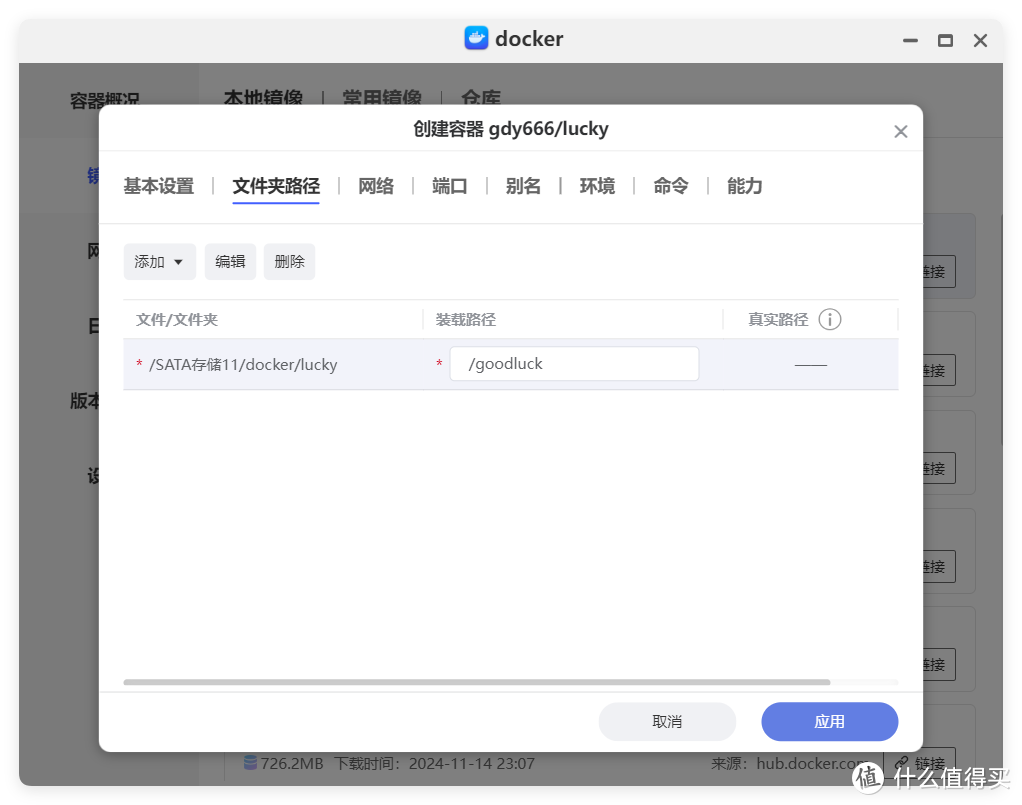Maximize the docker window
Image resolution: width=1022 pixels, height=805 pixels.
(944, 40)
